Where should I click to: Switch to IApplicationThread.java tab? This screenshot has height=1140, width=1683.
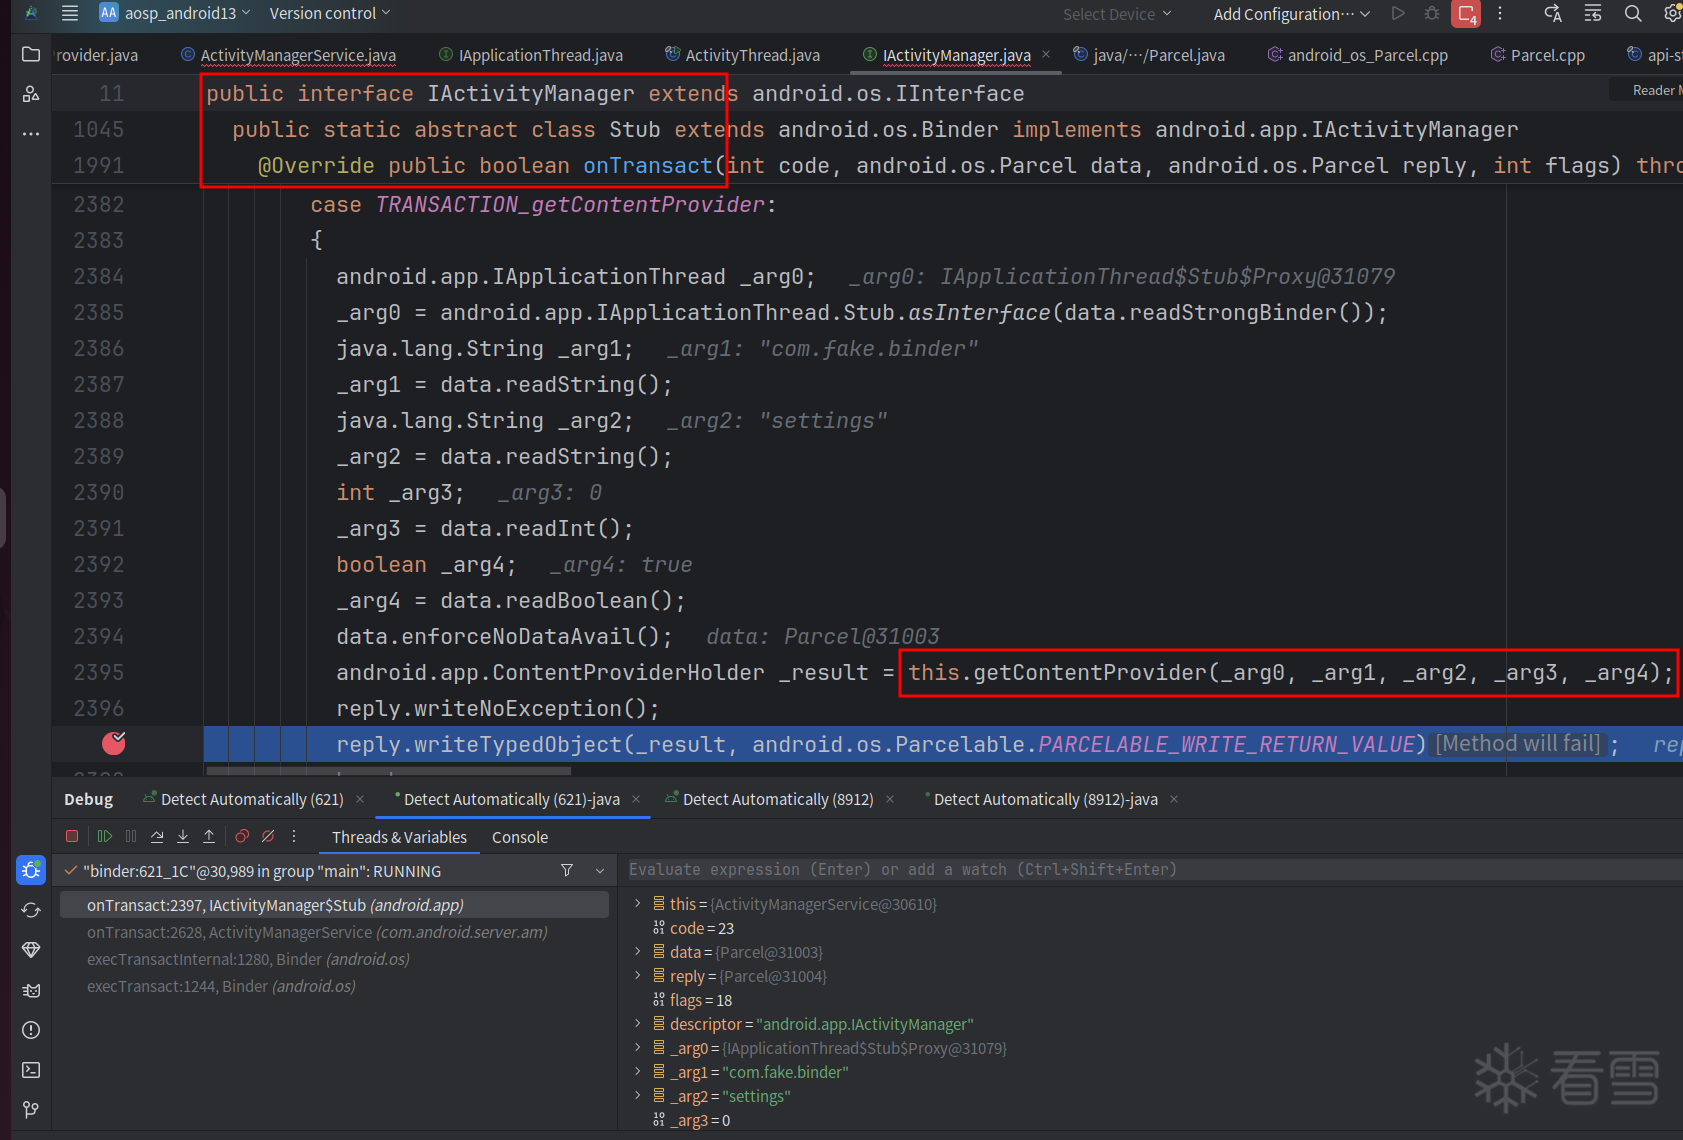point(531,55)
